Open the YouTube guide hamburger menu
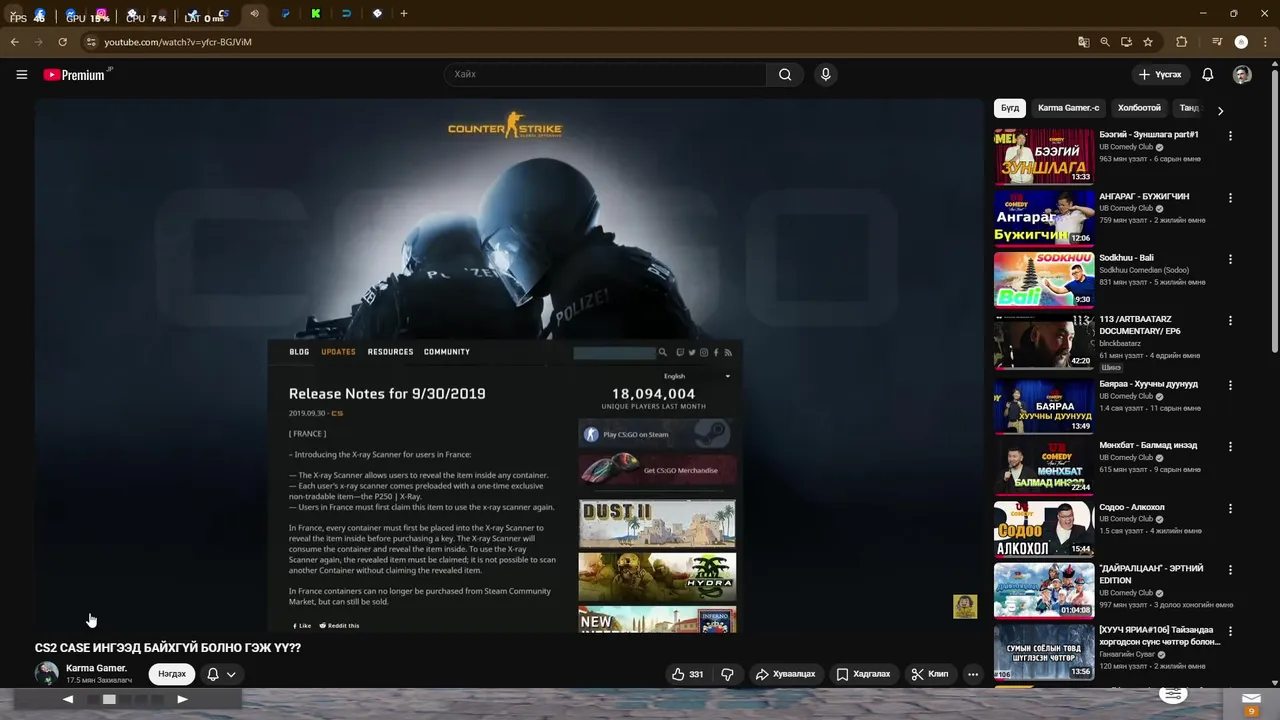This screenshot has height=720, width=1280. click(x=21, y=74)
